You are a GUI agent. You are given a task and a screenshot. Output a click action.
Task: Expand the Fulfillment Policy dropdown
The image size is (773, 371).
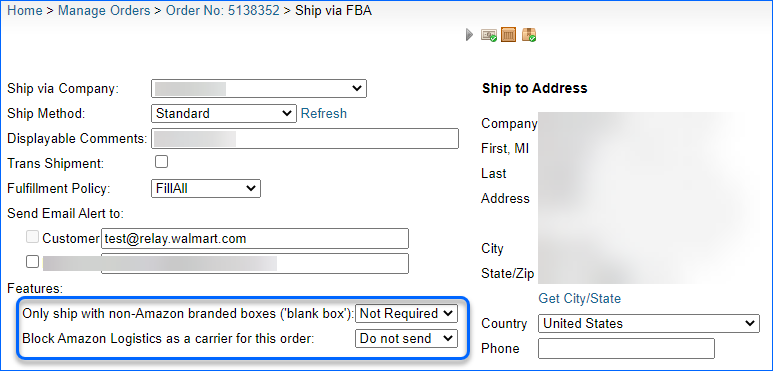206,188
